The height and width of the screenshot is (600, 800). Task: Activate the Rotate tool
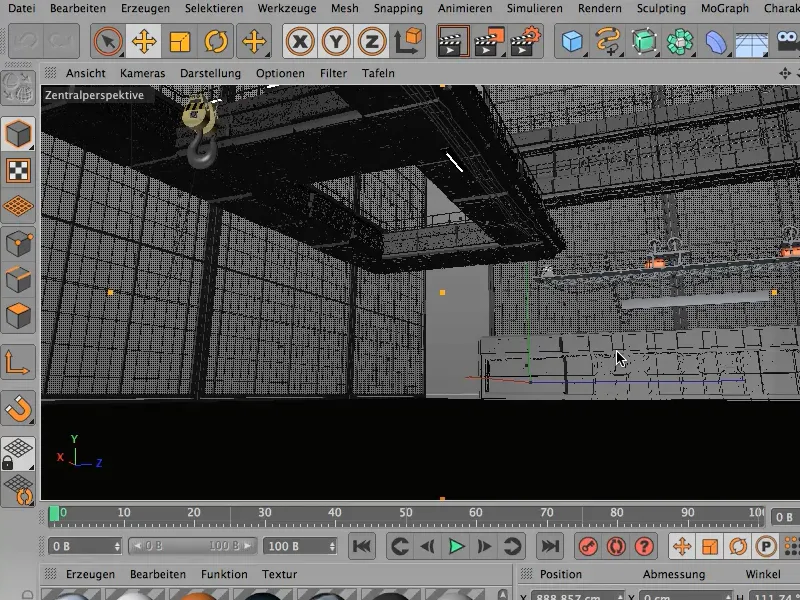pyautogui.click(x=216, y=41)
